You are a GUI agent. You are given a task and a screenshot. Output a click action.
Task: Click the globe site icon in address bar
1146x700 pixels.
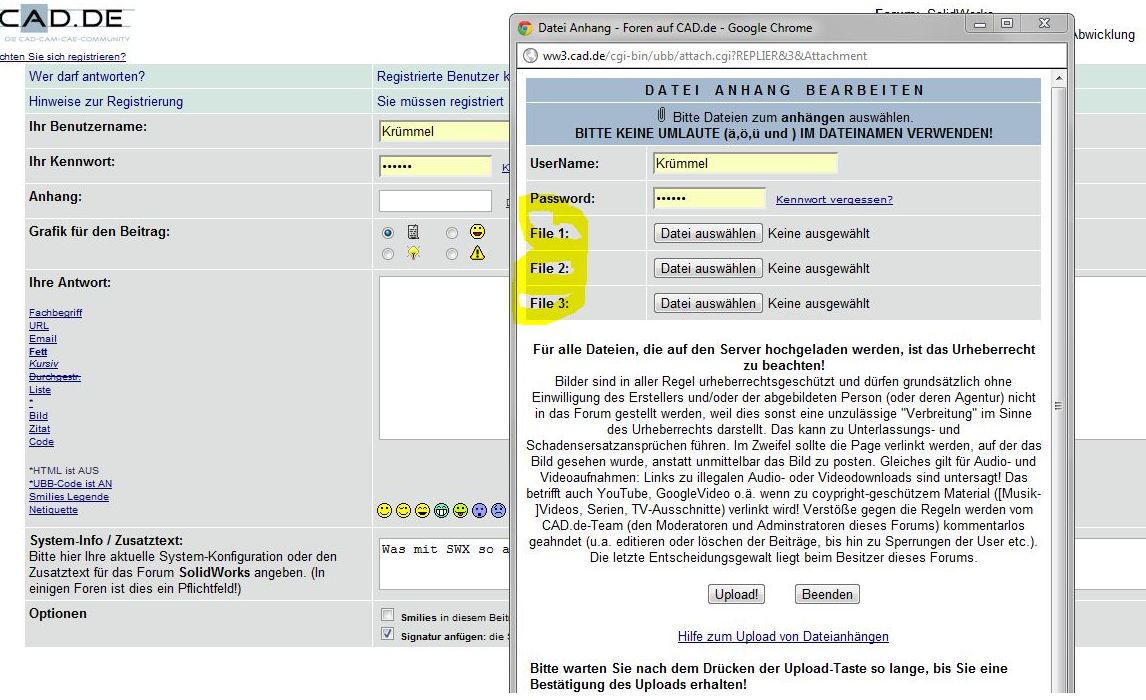tap(531, 56)
